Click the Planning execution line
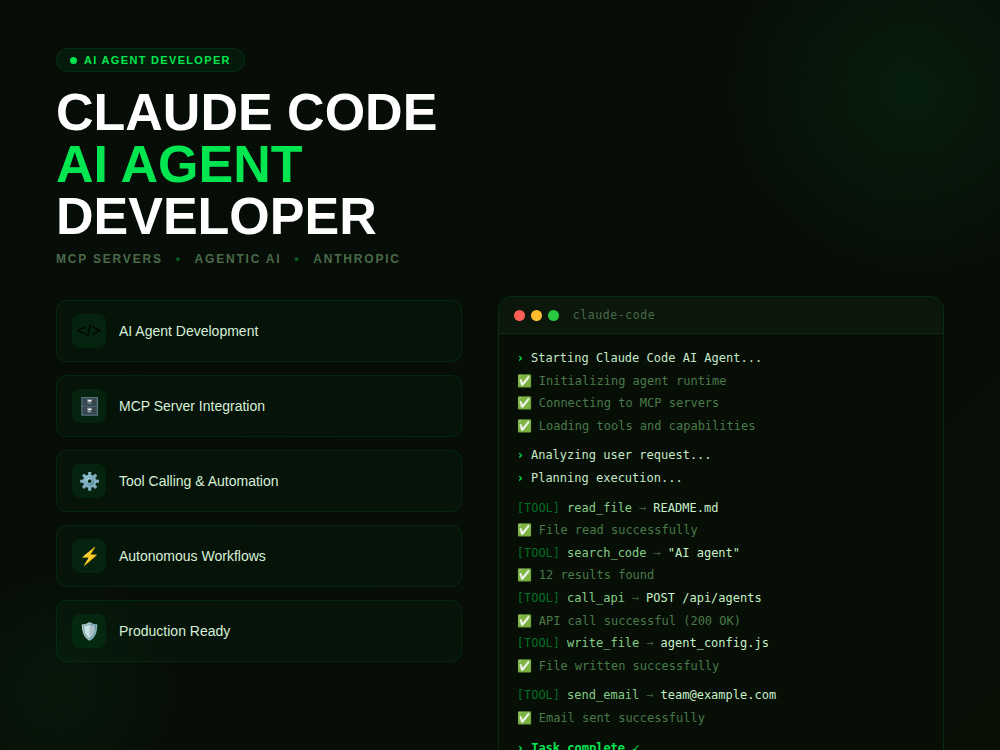The height and width of the screenshot is (750, 1000). coord(599,478)
